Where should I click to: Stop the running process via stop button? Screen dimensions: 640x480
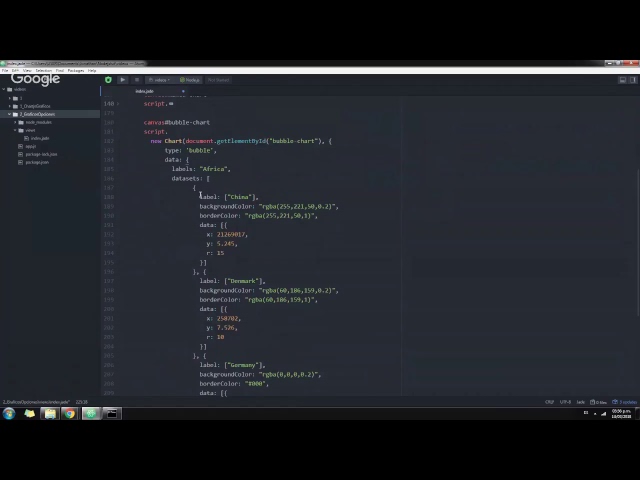tap(137, 80)
